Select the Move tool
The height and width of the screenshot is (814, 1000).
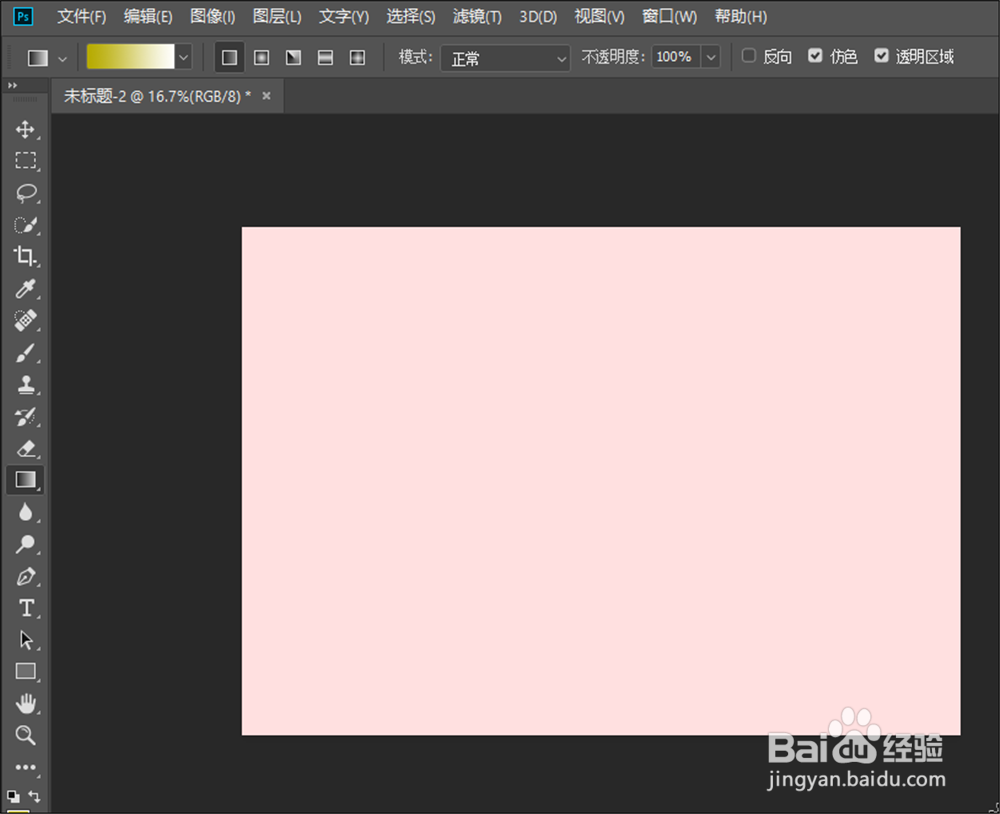(26, 129)
